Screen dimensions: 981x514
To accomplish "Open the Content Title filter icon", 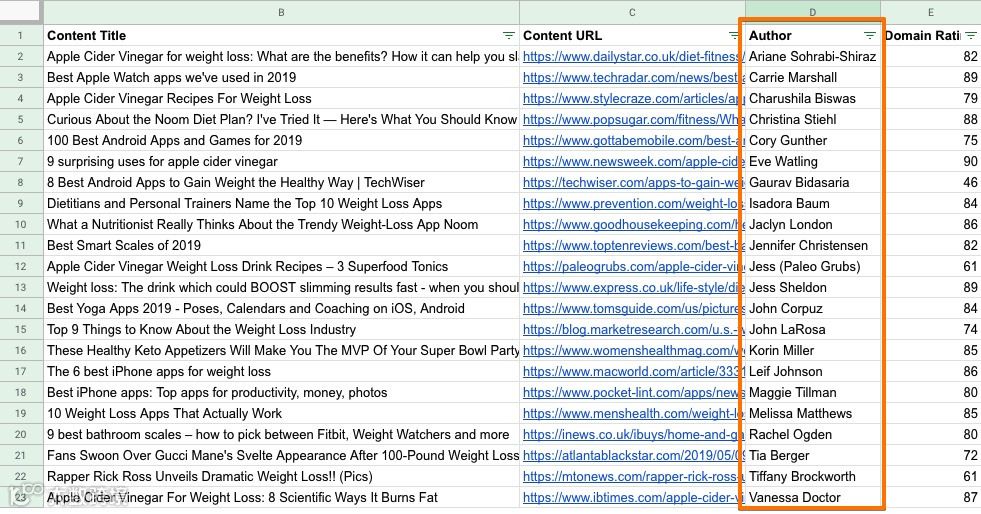I will (x=509, y=36).
